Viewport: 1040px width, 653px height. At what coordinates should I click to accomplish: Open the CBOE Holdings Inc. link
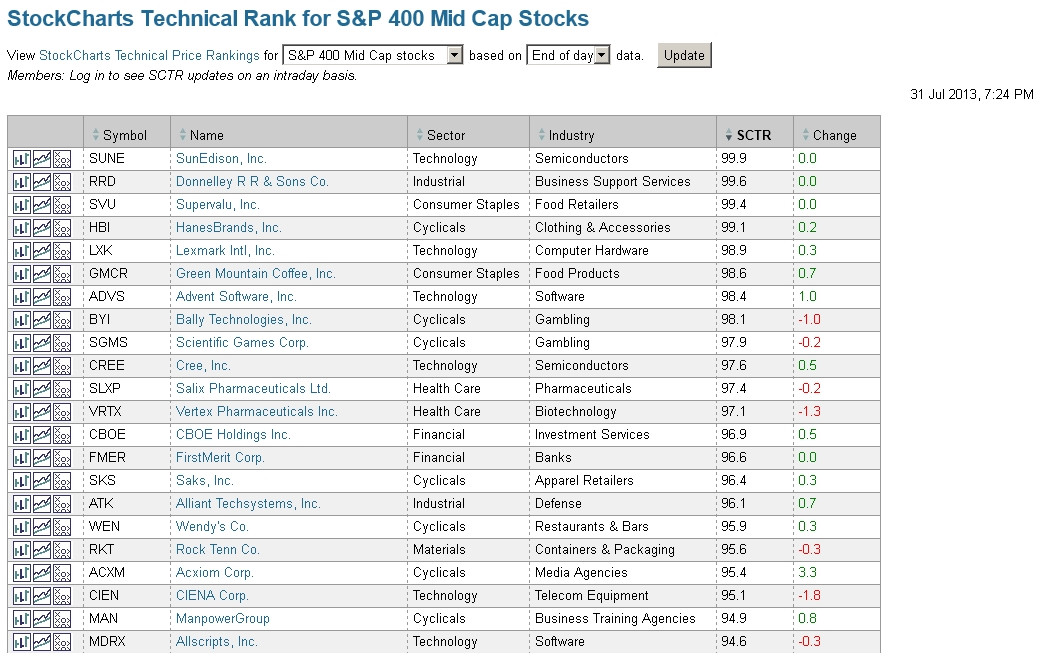(x=233, y=435)
